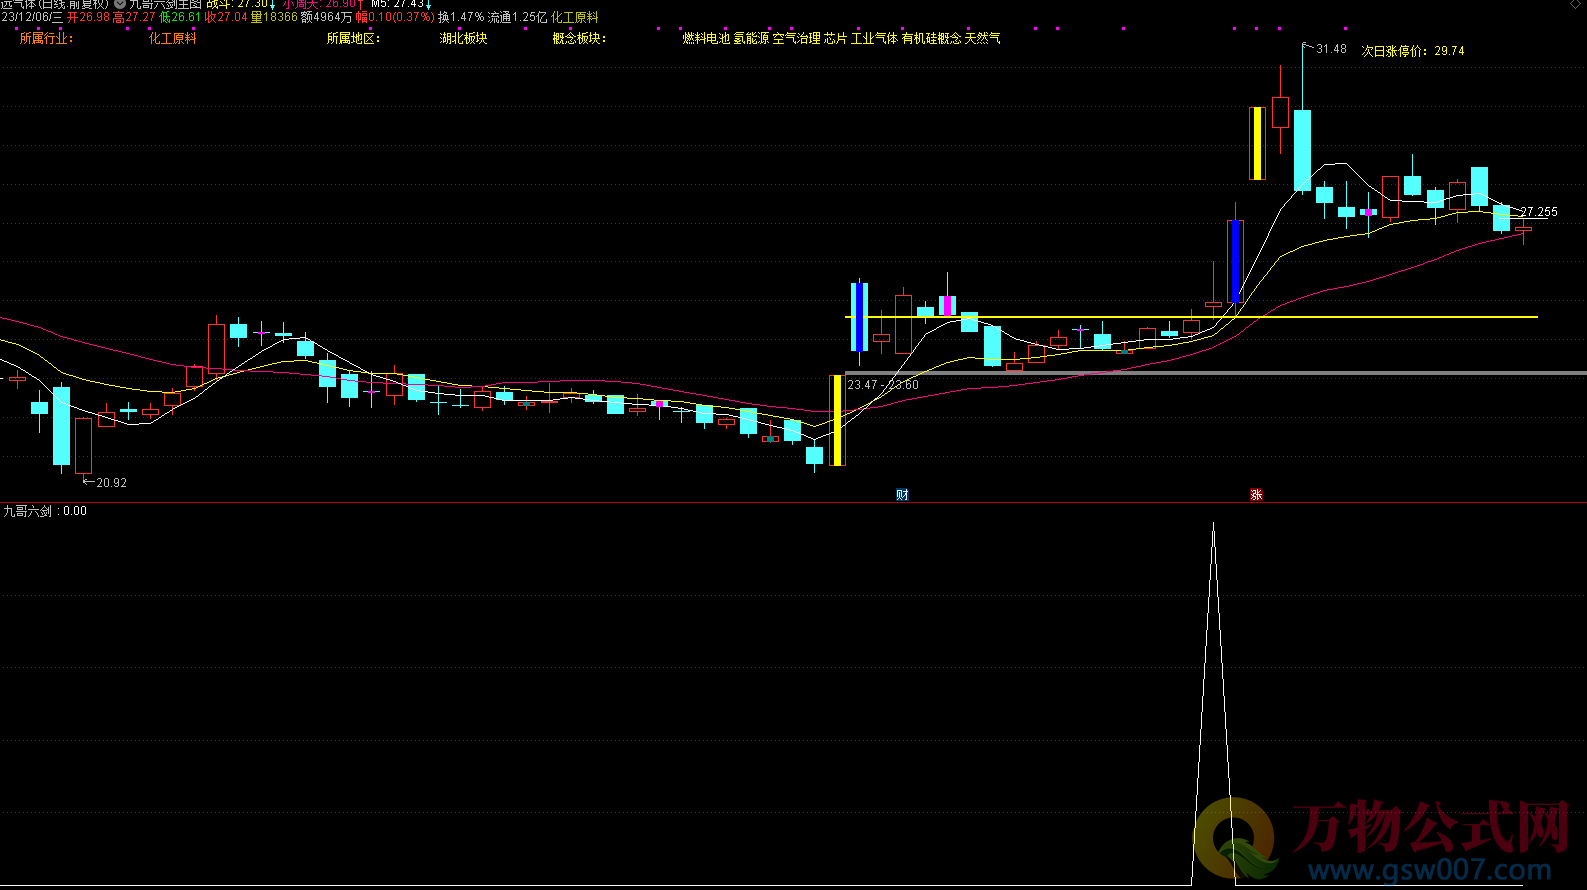Click the 23.47 - 23.60 gap label
Viewport: 1587px width, 890px height.
883,385
